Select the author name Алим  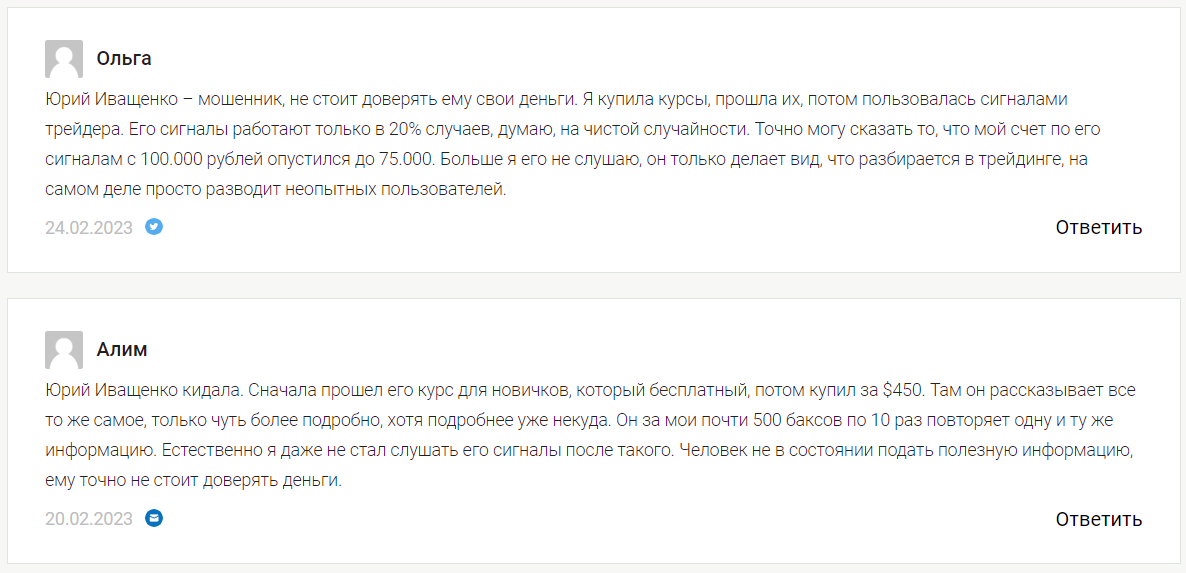pos(122,349)
